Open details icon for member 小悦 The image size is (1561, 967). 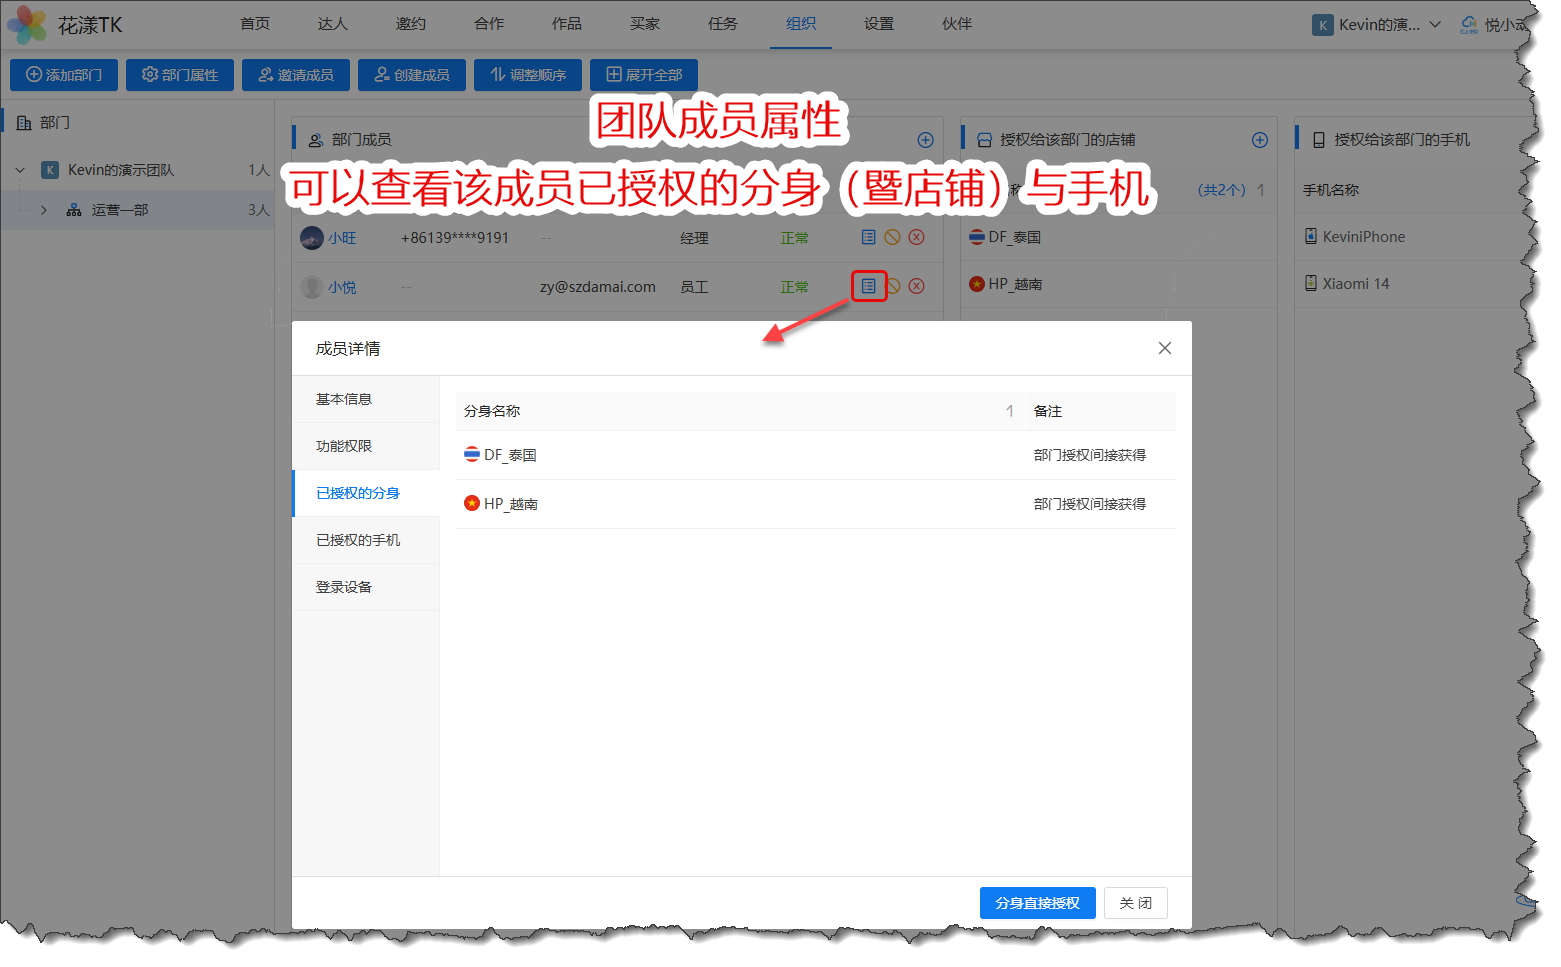click(868, 286)
